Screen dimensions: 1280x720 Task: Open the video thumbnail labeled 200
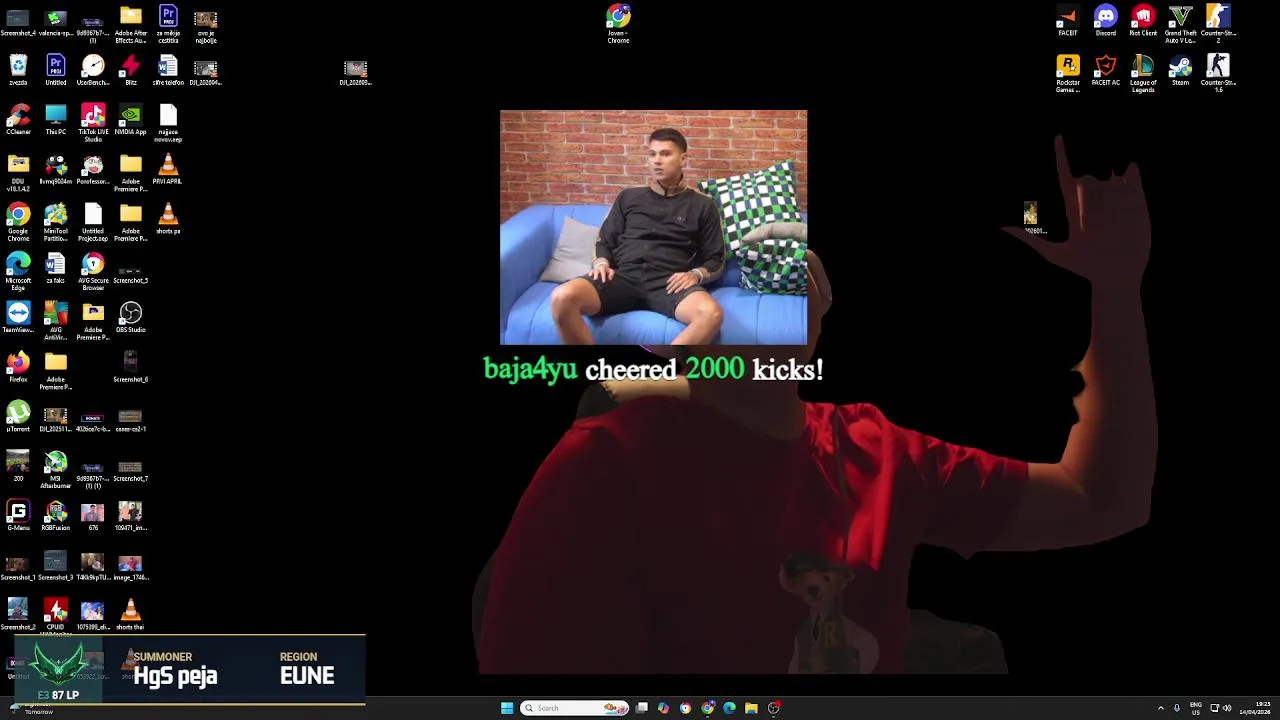pyautogui.click(x=18, y=466)
